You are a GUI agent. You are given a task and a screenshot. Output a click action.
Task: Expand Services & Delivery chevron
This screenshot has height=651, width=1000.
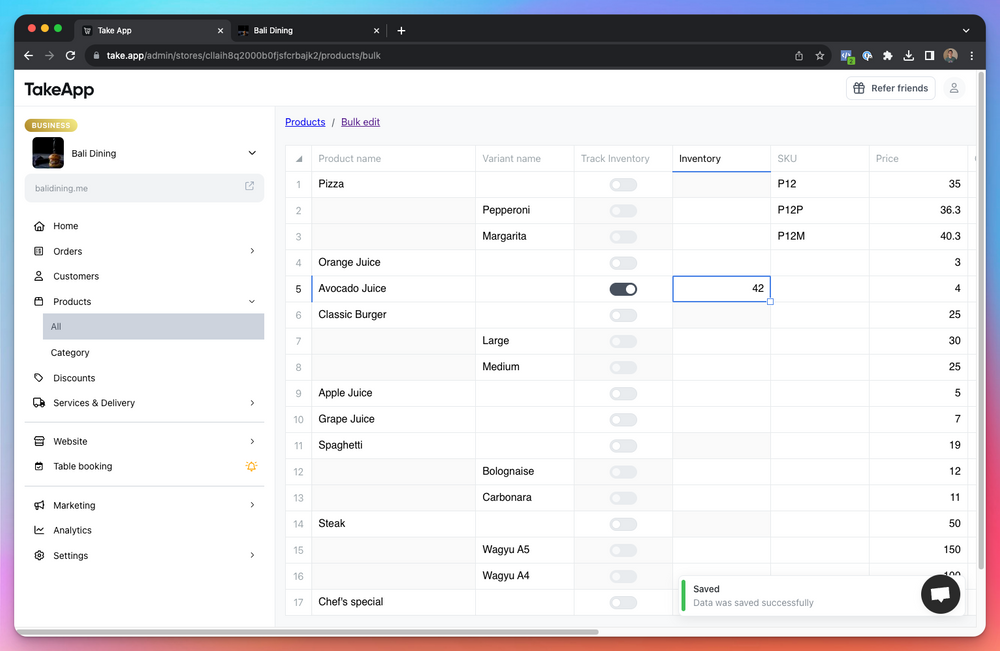click(x=252, y=403)
